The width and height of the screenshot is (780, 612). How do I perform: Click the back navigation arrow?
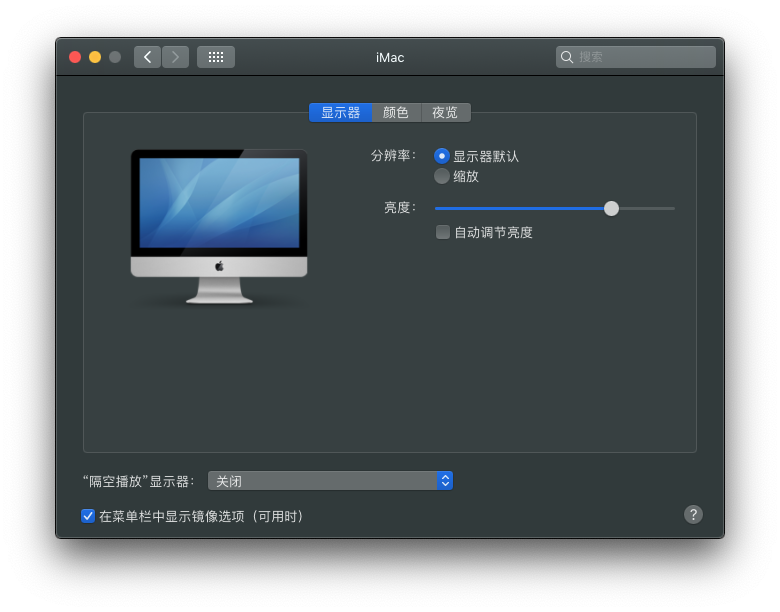pyautogui.click(x=147, y=57)
